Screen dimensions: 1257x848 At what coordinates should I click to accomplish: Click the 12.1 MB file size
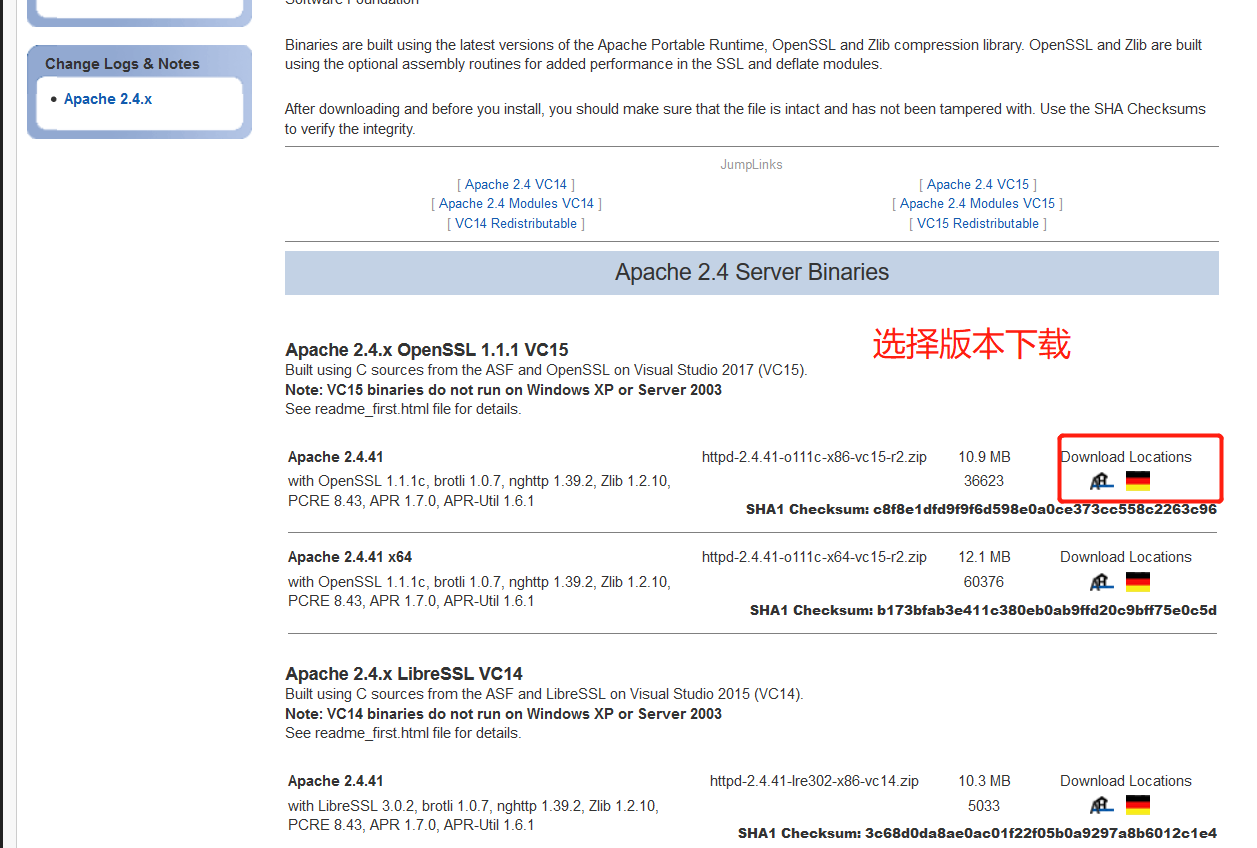click(984, 557)
